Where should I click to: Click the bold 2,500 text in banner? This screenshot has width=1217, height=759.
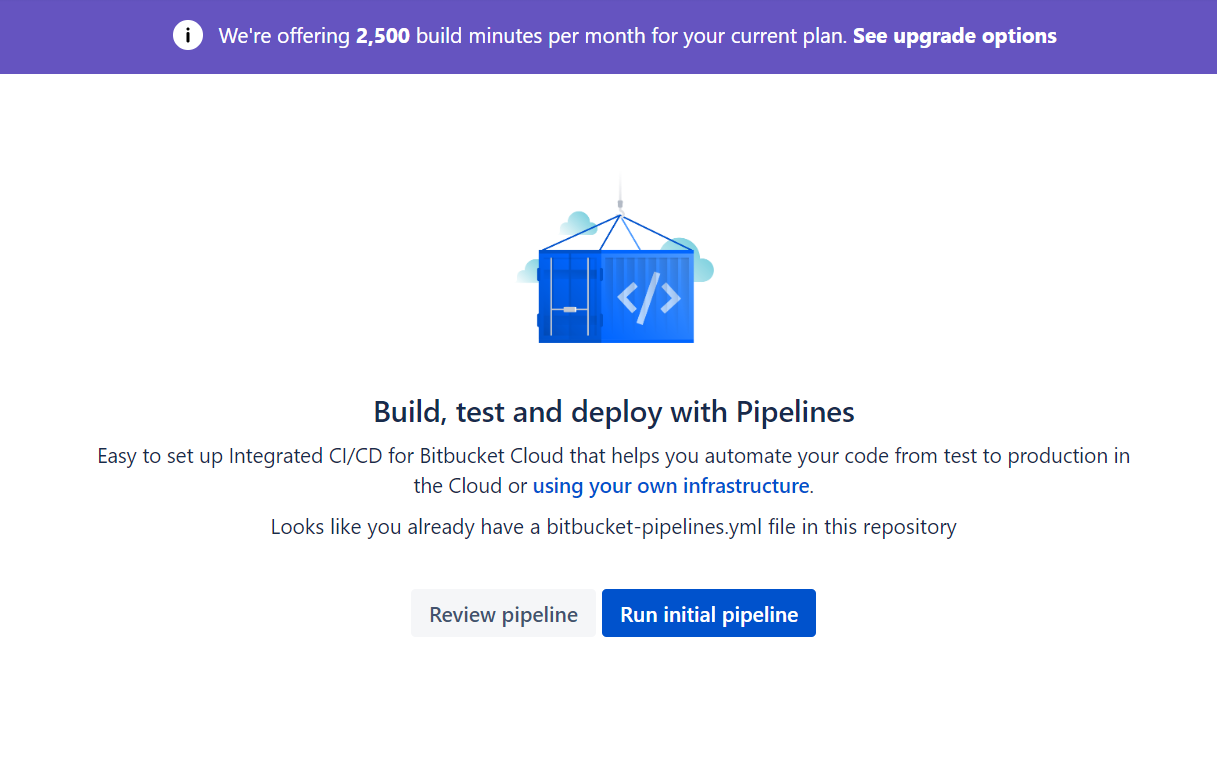point(383,36)
